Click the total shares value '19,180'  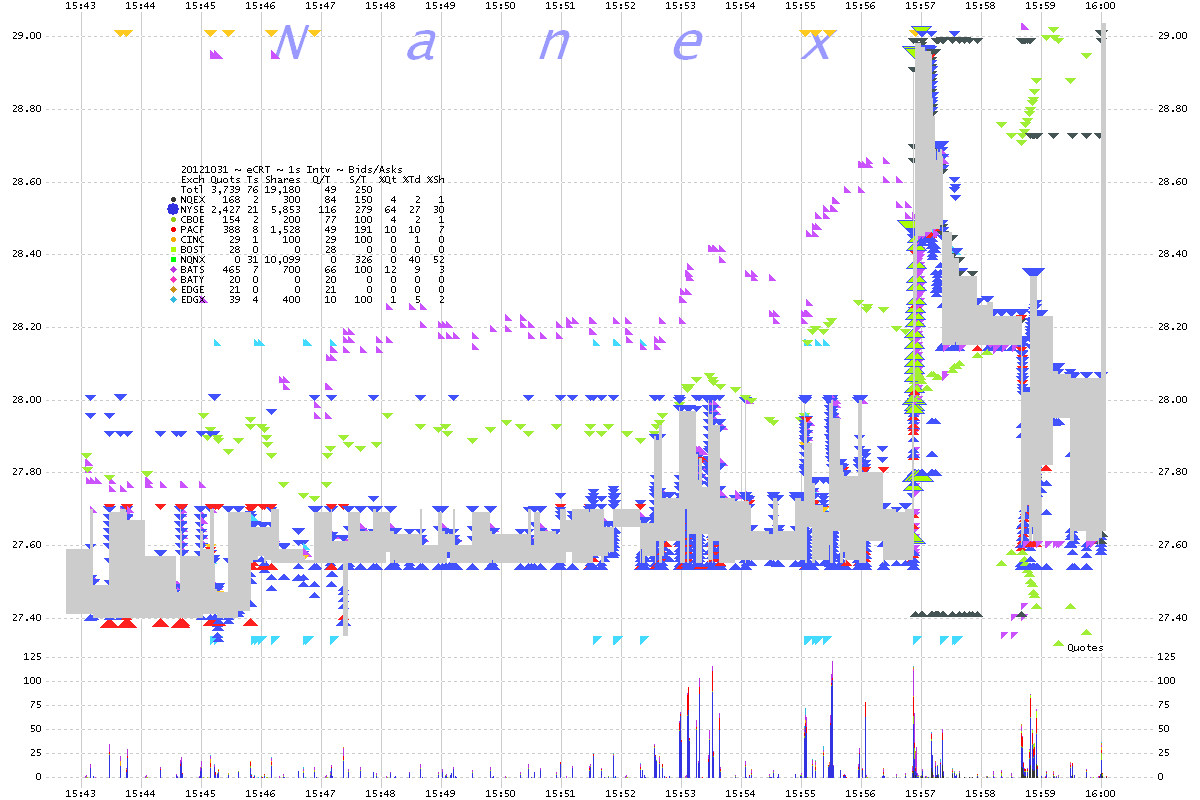[282, 190]
